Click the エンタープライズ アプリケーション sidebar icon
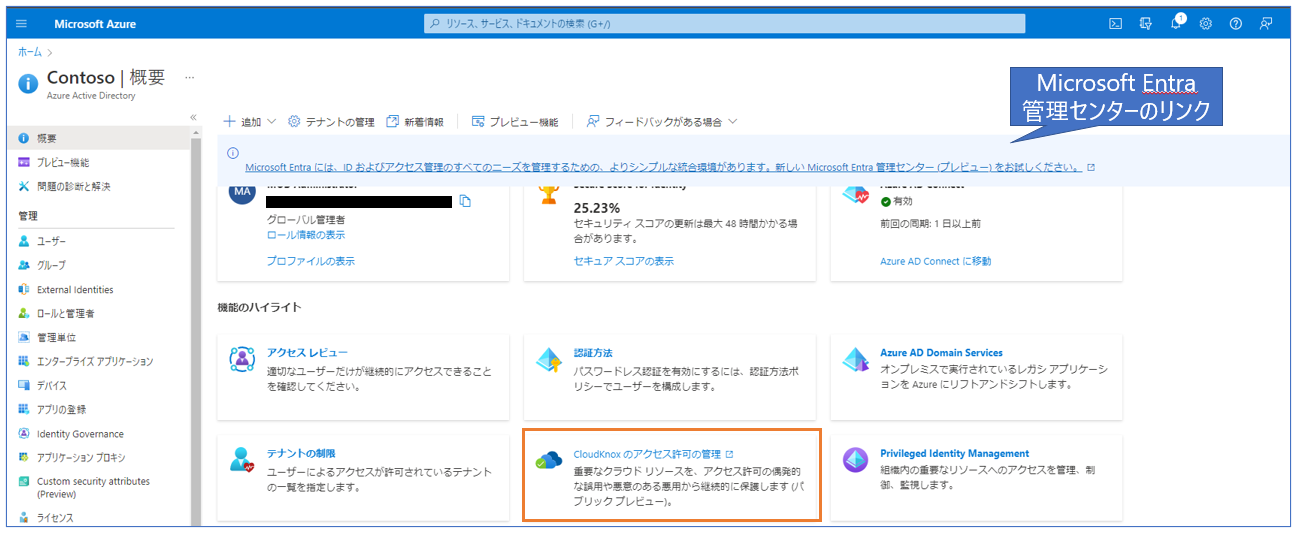 [x=24, y=361]
